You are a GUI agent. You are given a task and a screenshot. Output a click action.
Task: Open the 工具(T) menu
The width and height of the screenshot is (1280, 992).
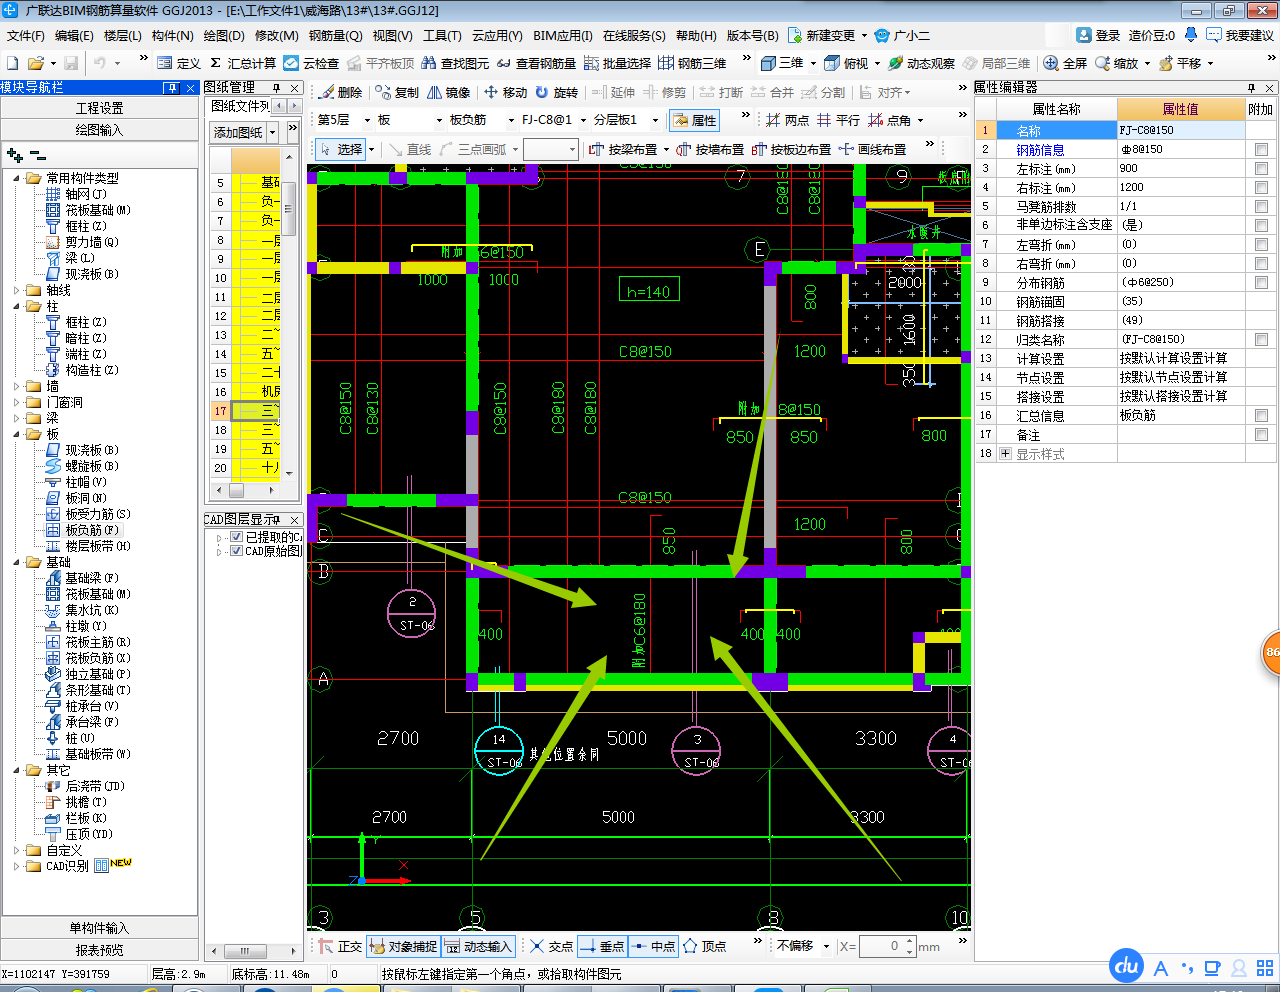[442, 35]
